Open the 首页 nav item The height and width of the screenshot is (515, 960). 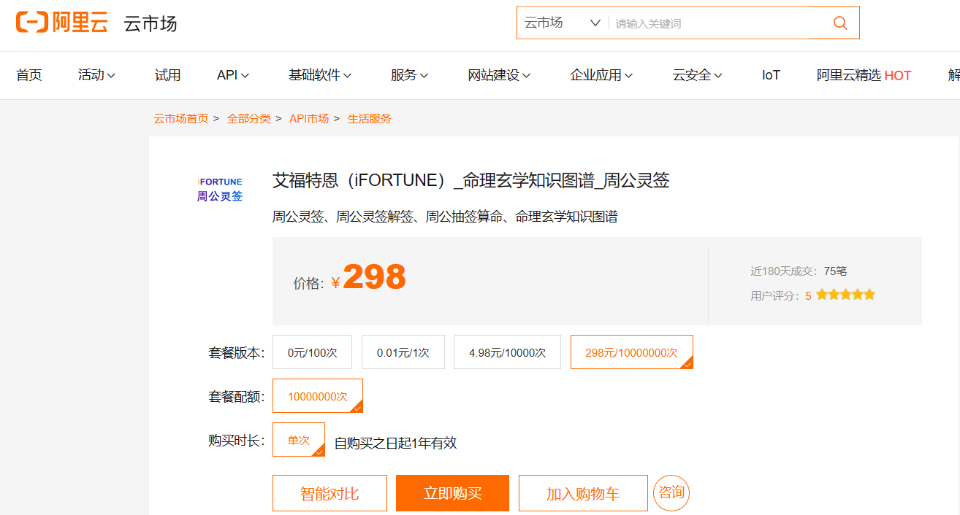[x=29, y=75]
